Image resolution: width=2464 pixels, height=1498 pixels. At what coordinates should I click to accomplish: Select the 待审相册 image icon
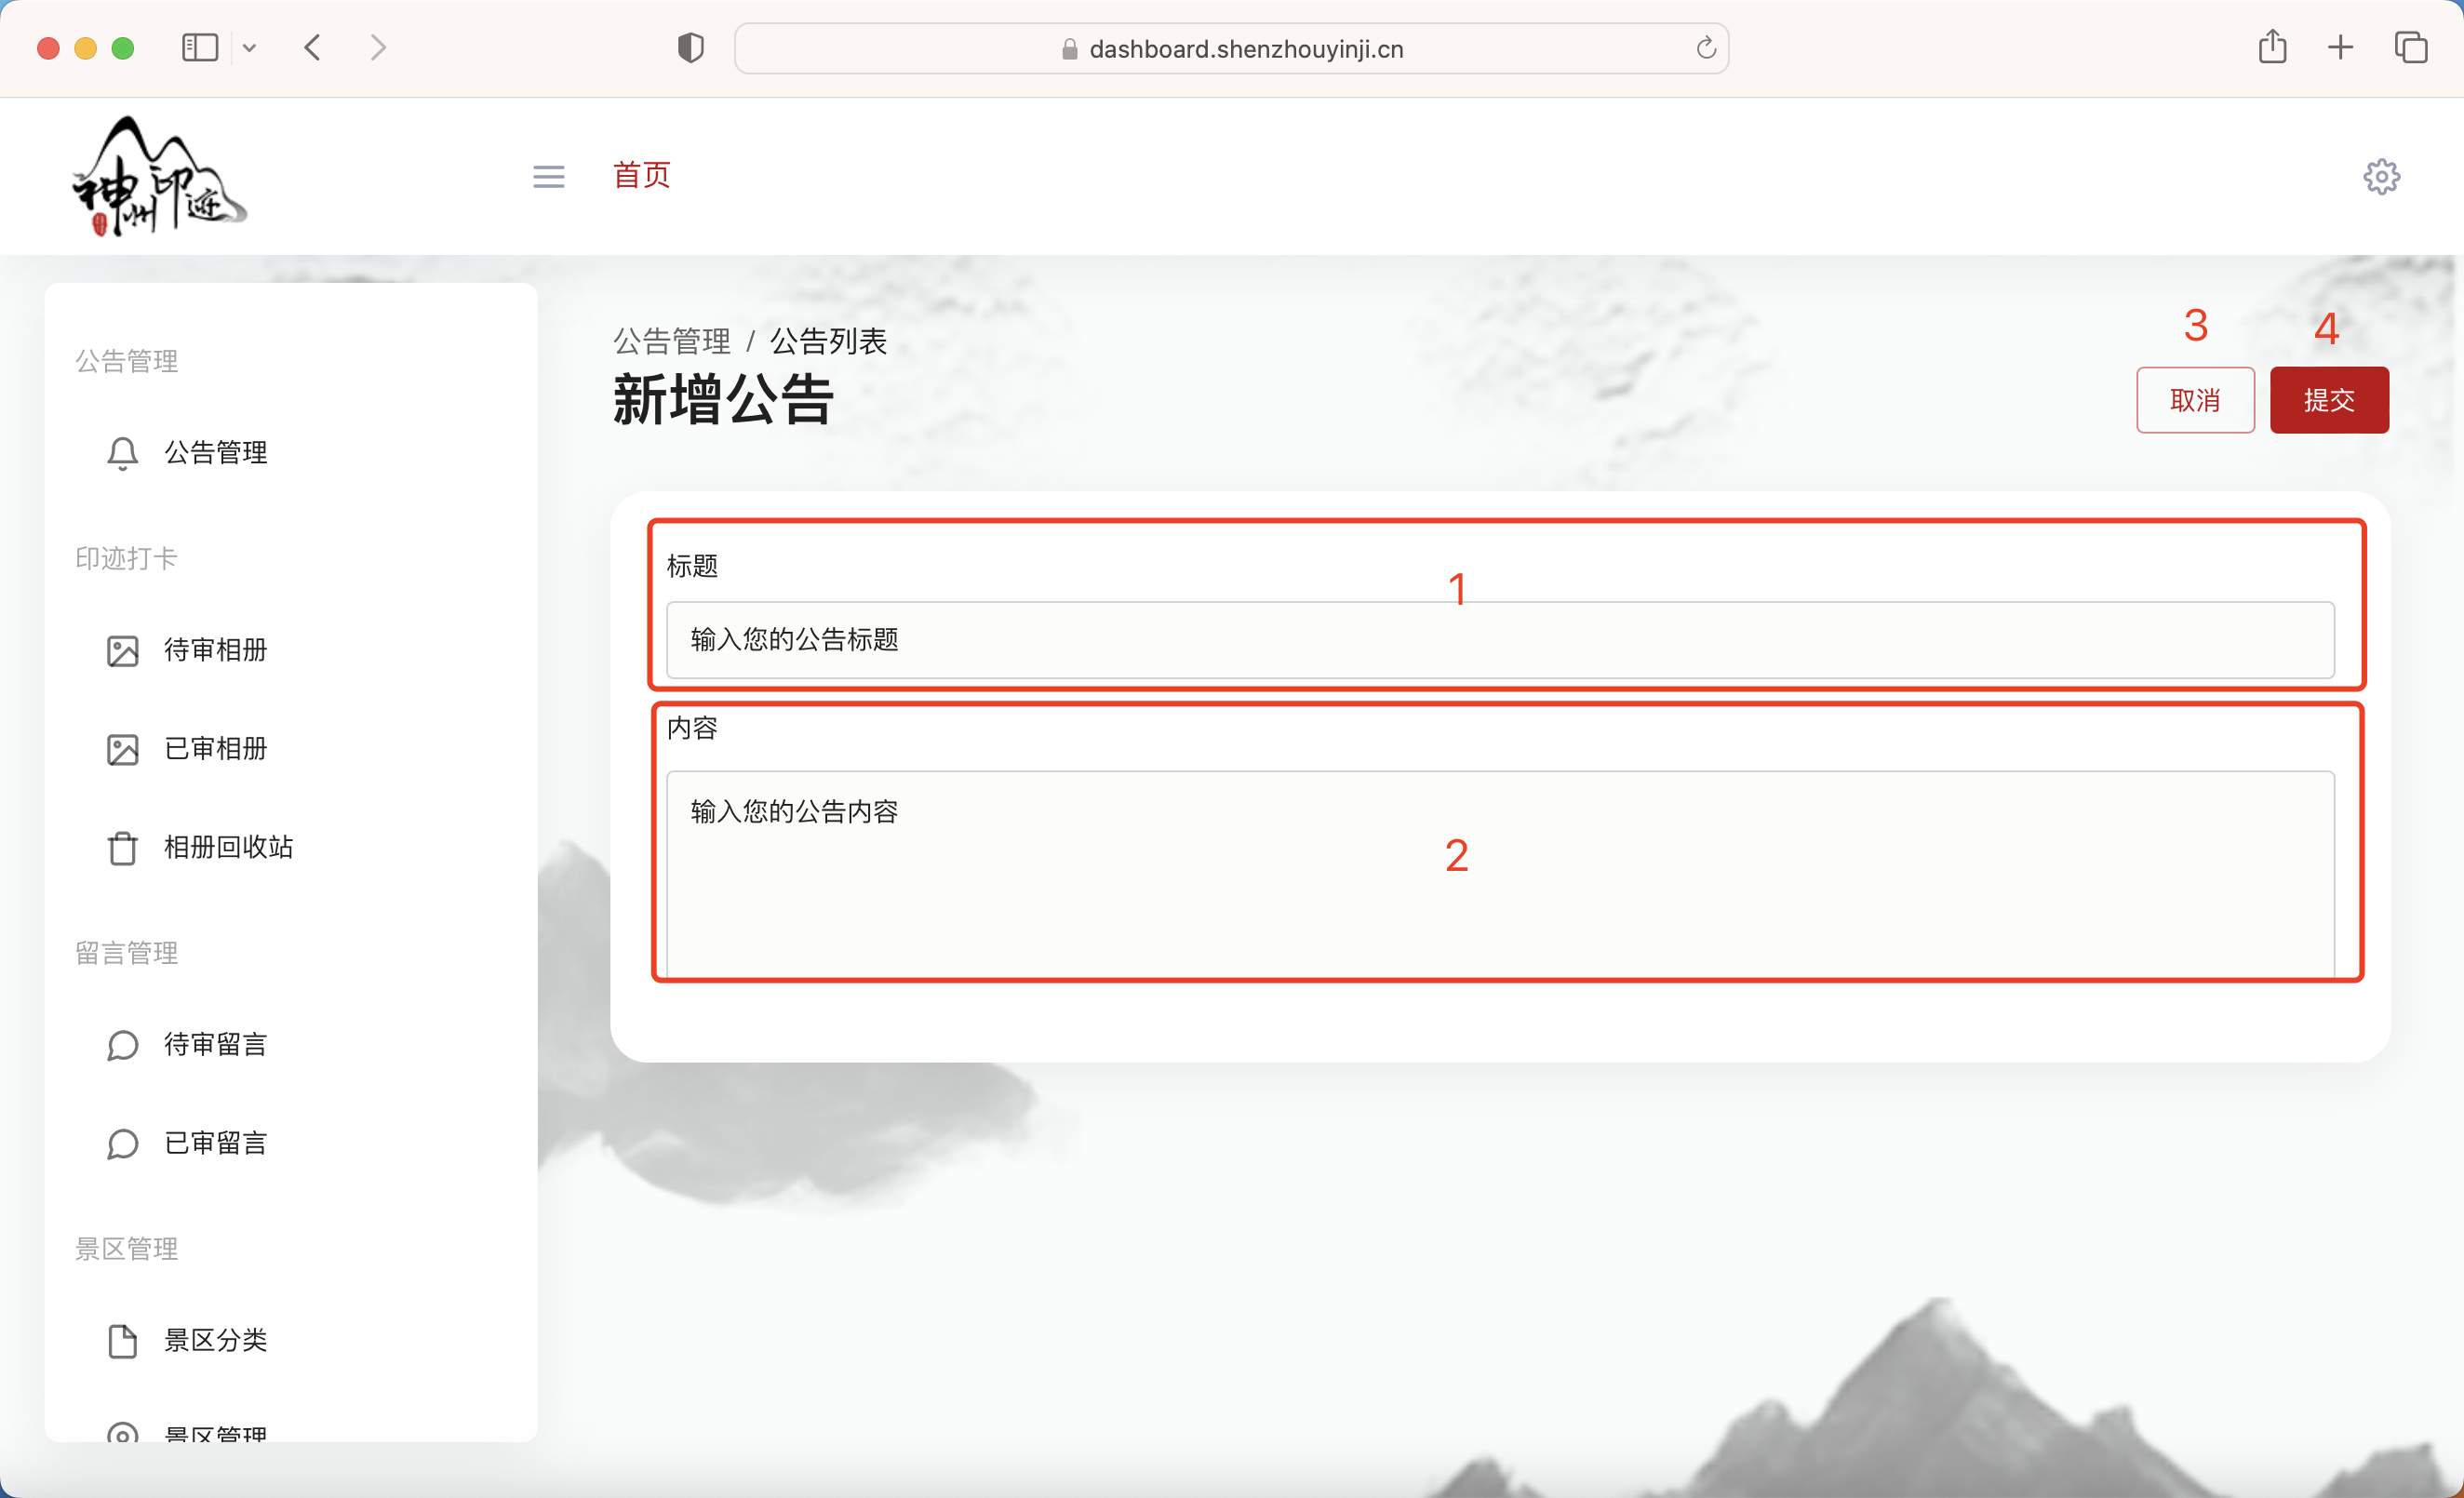point(122,650)
